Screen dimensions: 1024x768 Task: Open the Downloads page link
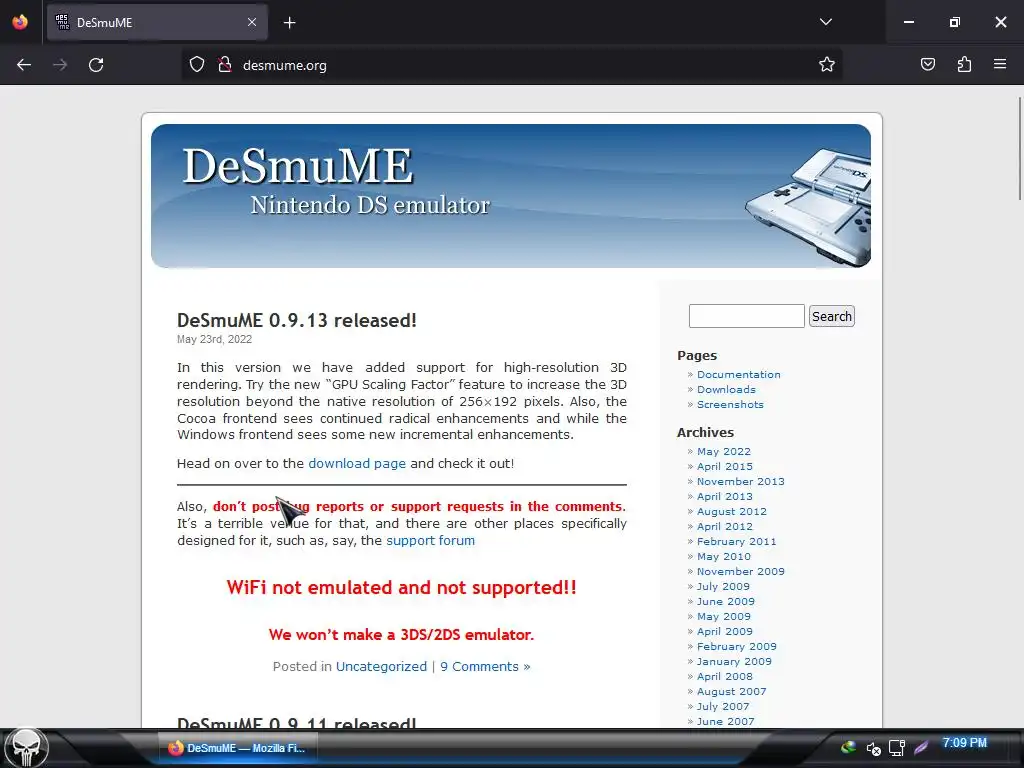pos(726,389)
